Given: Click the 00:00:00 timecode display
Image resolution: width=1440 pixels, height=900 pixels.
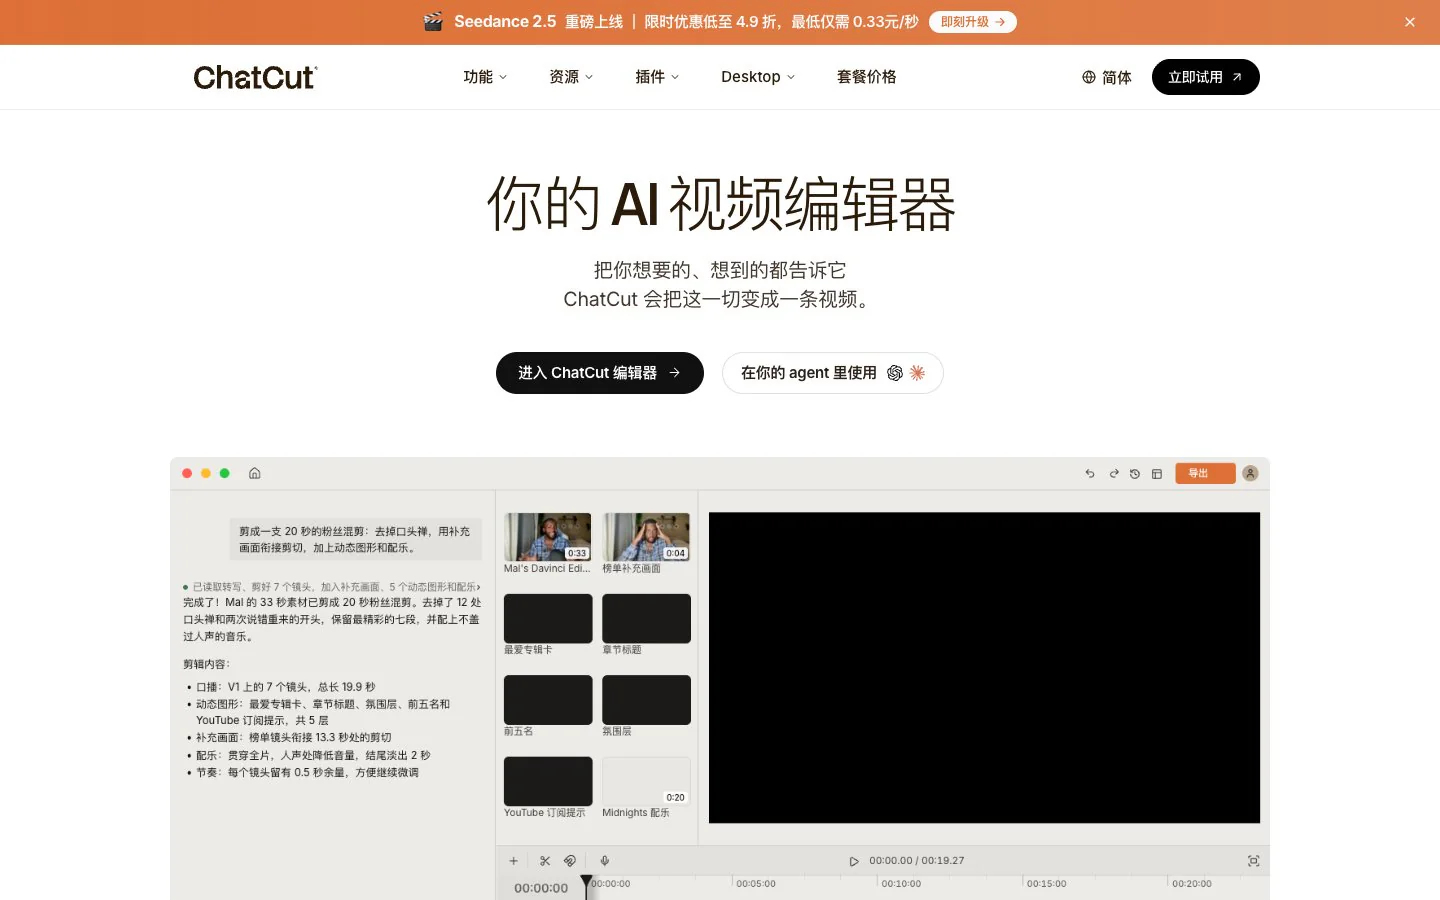Looking at the screenshot, I should [541, 888].
